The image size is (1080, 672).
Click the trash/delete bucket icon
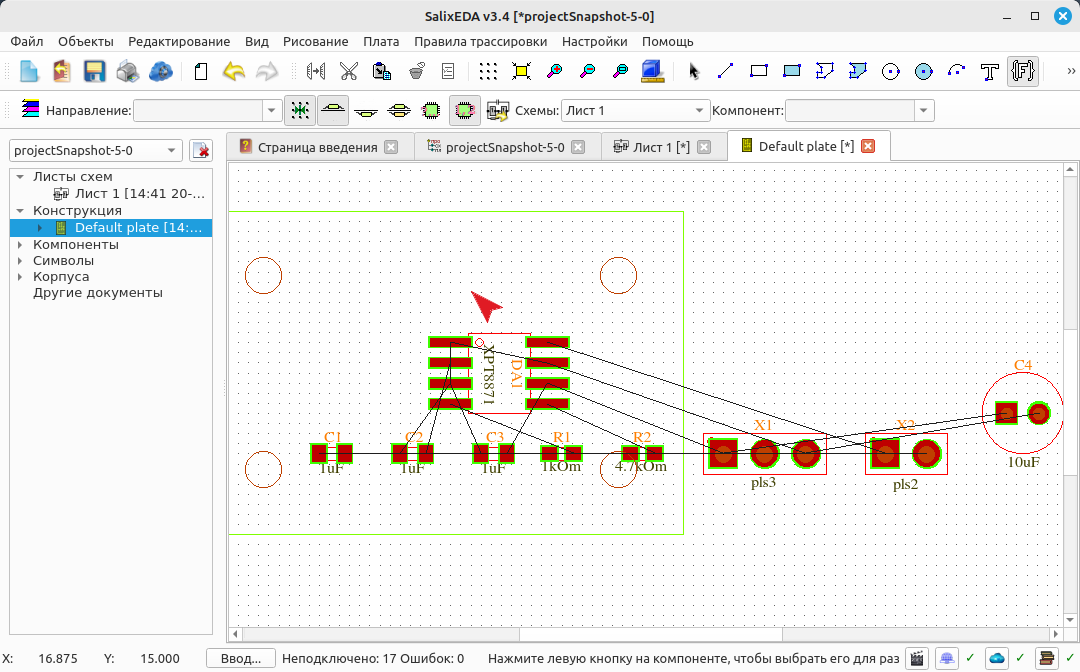coord(415,71)
